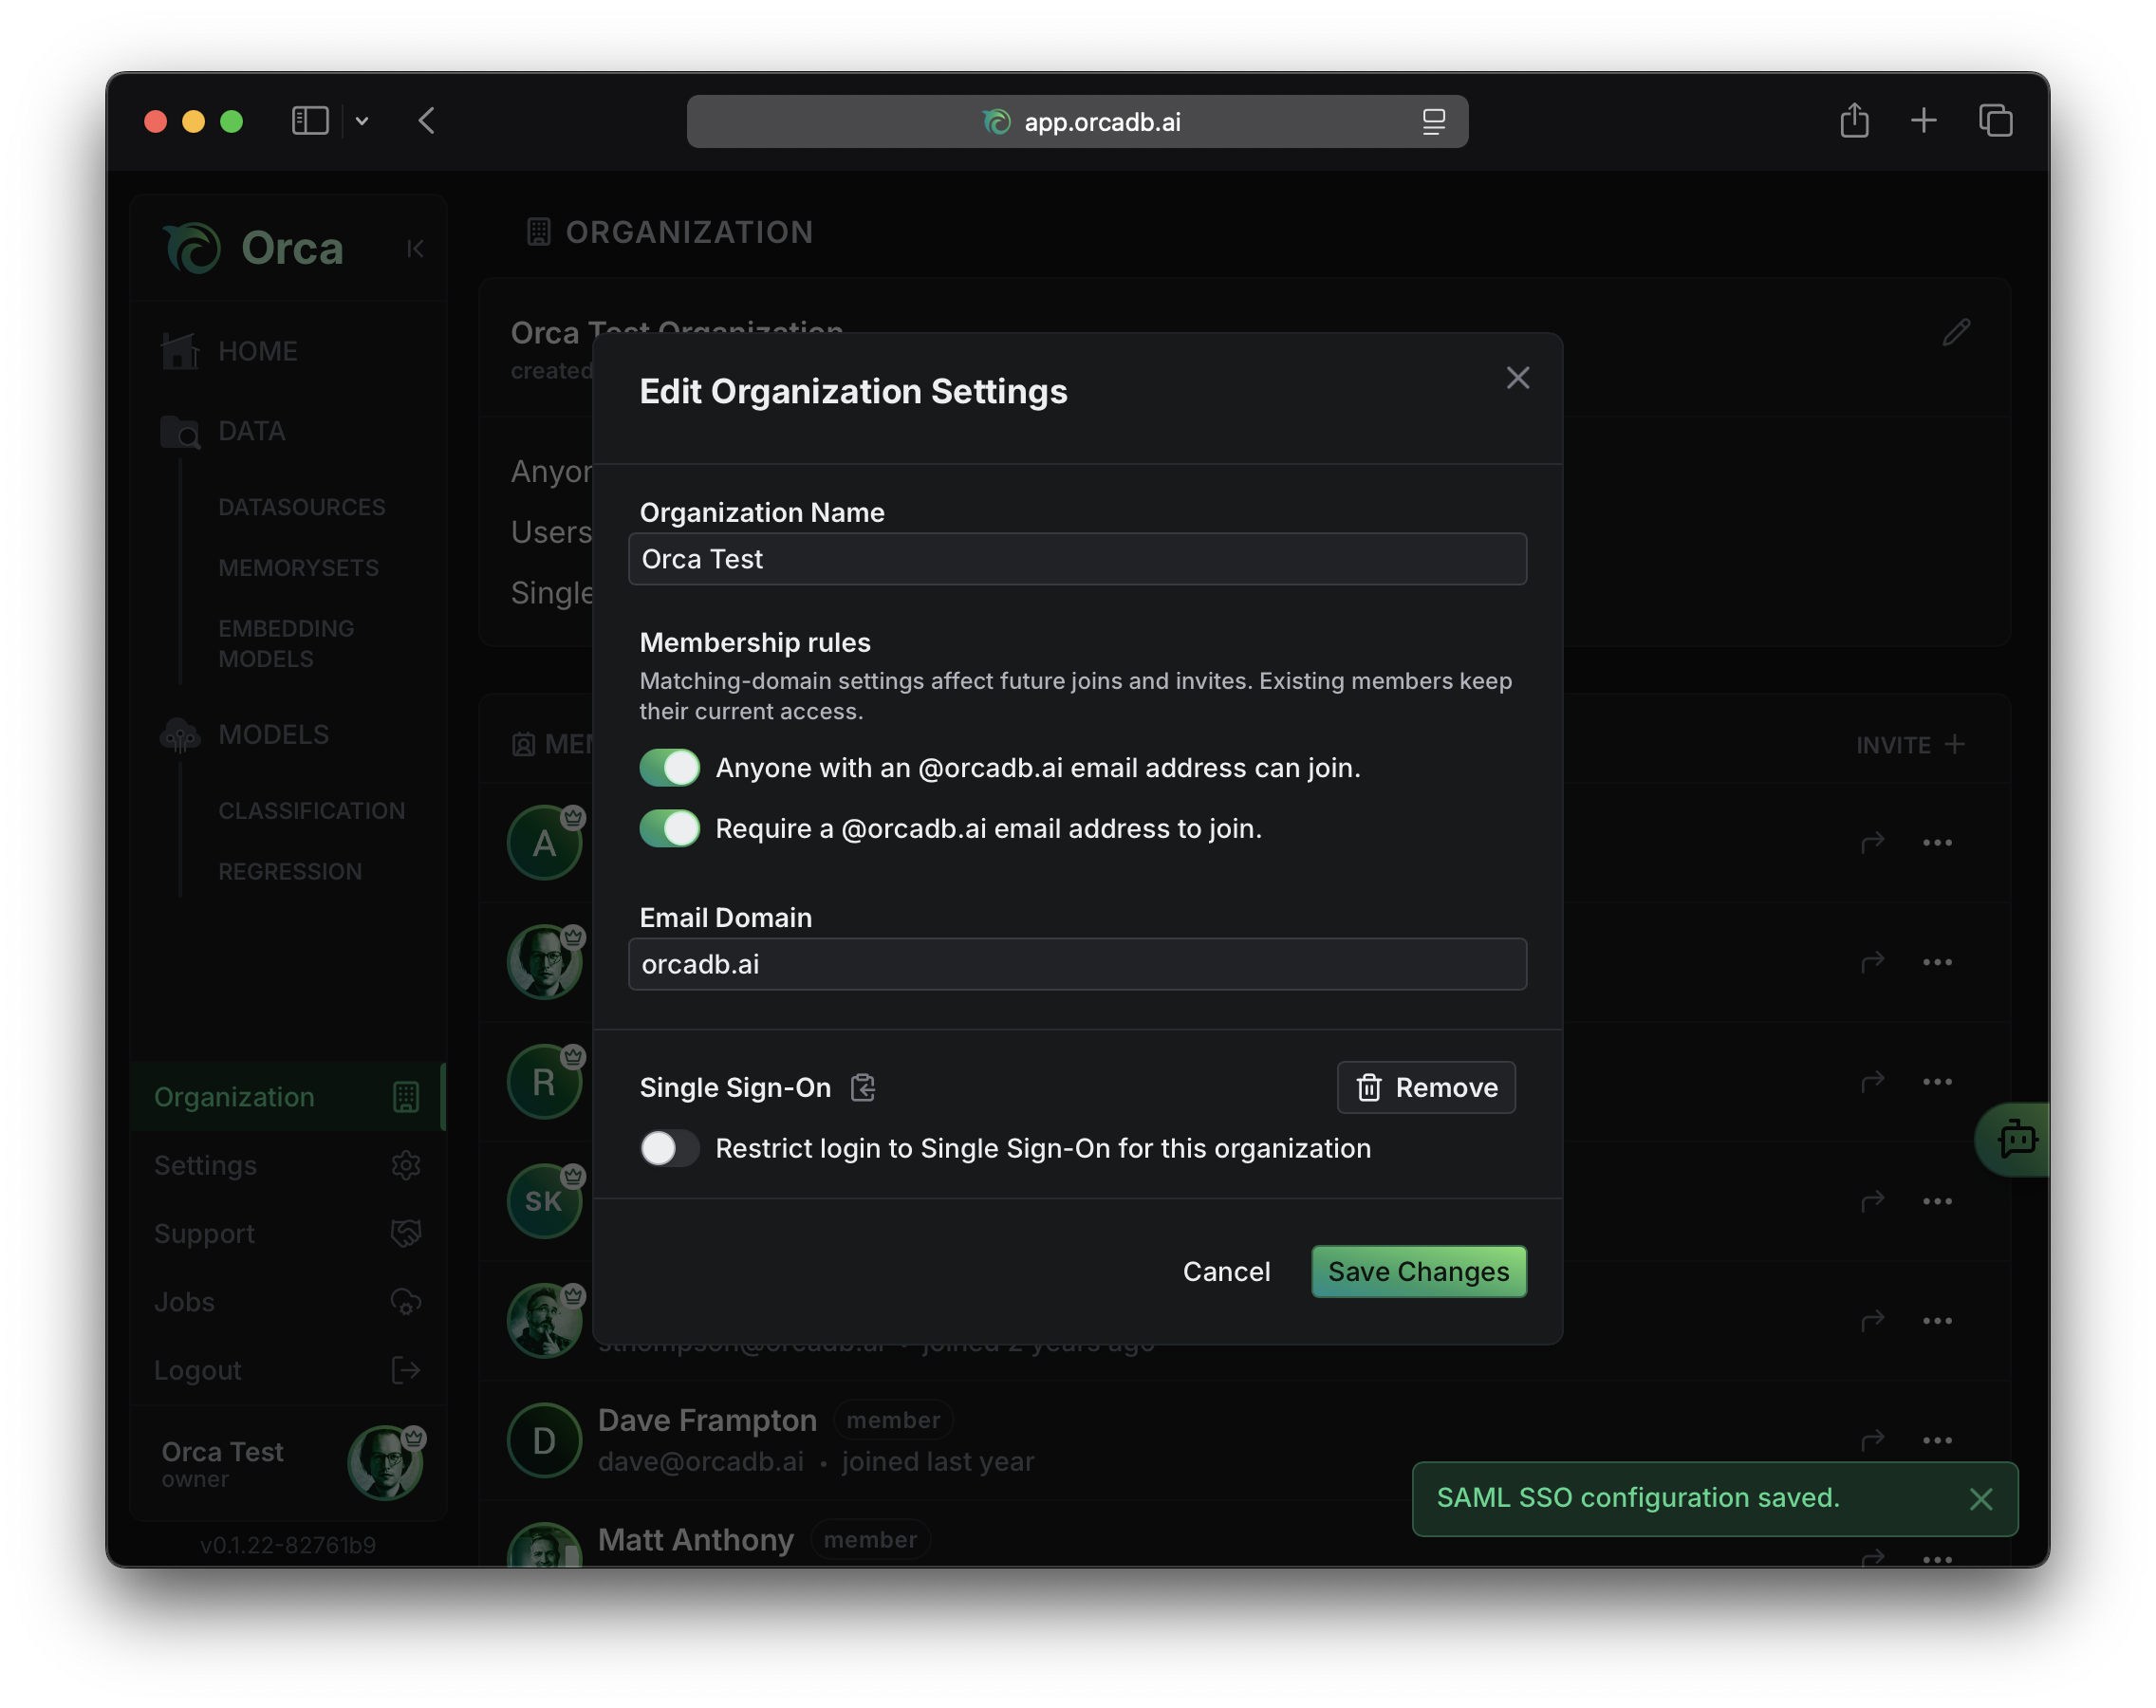Enable restrict login to Single Sign-On
Image resolution: width=2156 pixels, height=1708 pixels.
click(x=669, y=1148)
